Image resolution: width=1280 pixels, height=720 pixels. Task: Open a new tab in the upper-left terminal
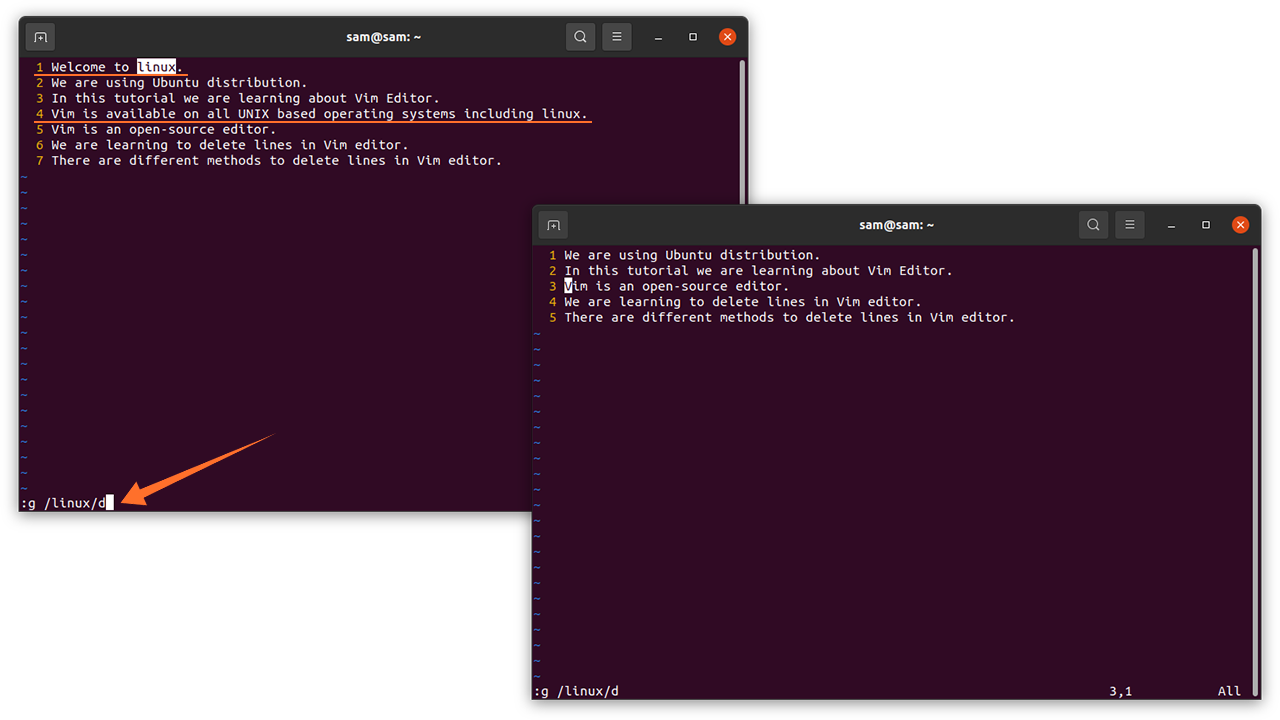tap(40, 37)
